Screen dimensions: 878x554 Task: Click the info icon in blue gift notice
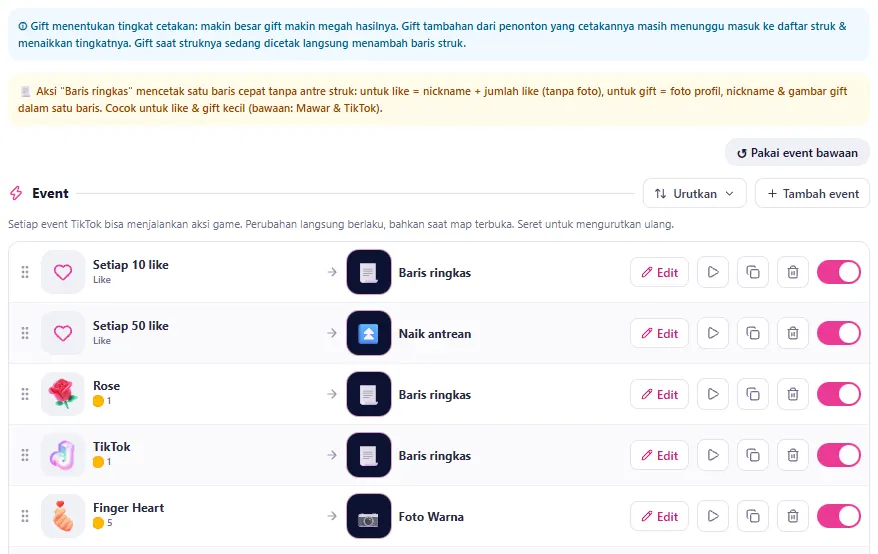pos(22,26)
